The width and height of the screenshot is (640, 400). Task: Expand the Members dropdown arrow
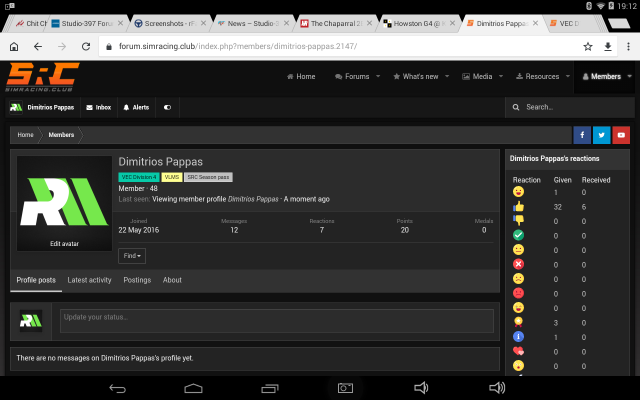coord(629,76)
